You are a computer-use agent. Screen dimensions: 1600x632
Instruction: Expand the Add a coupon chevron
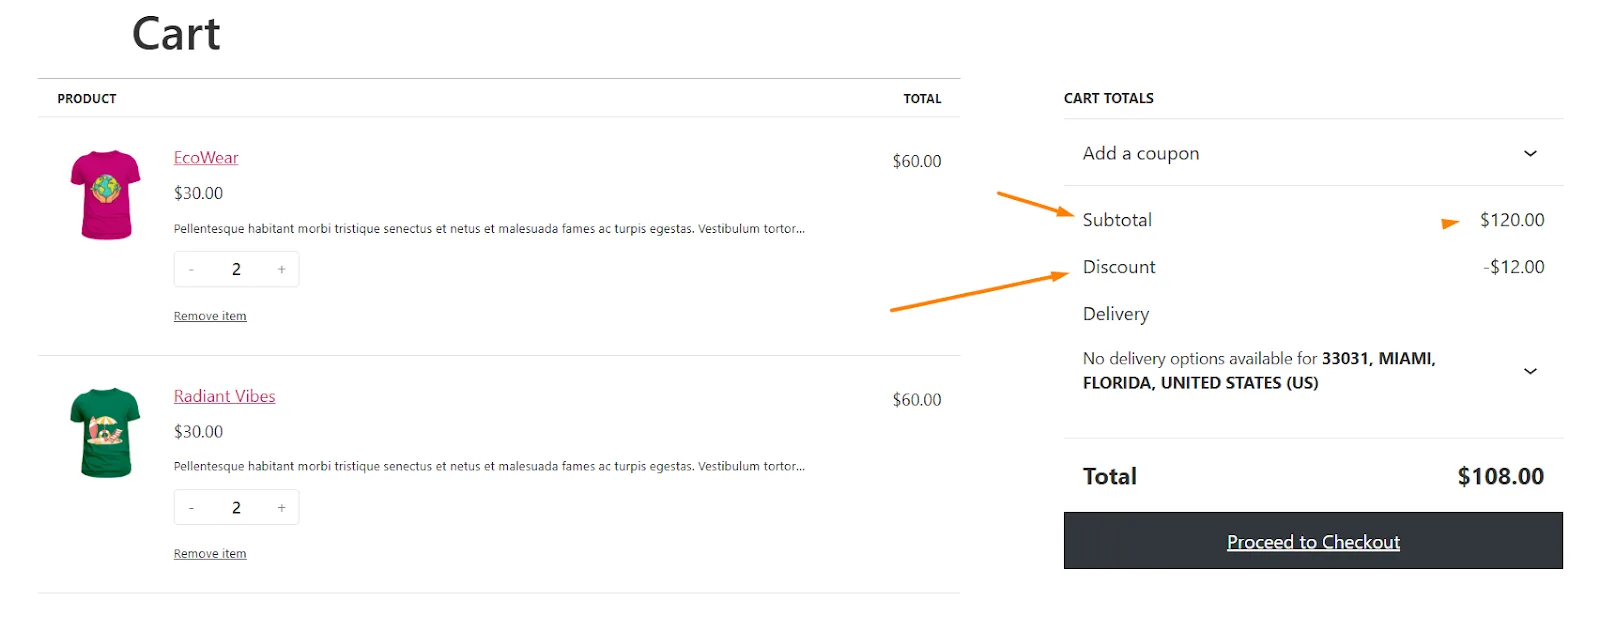point(1529,154)
